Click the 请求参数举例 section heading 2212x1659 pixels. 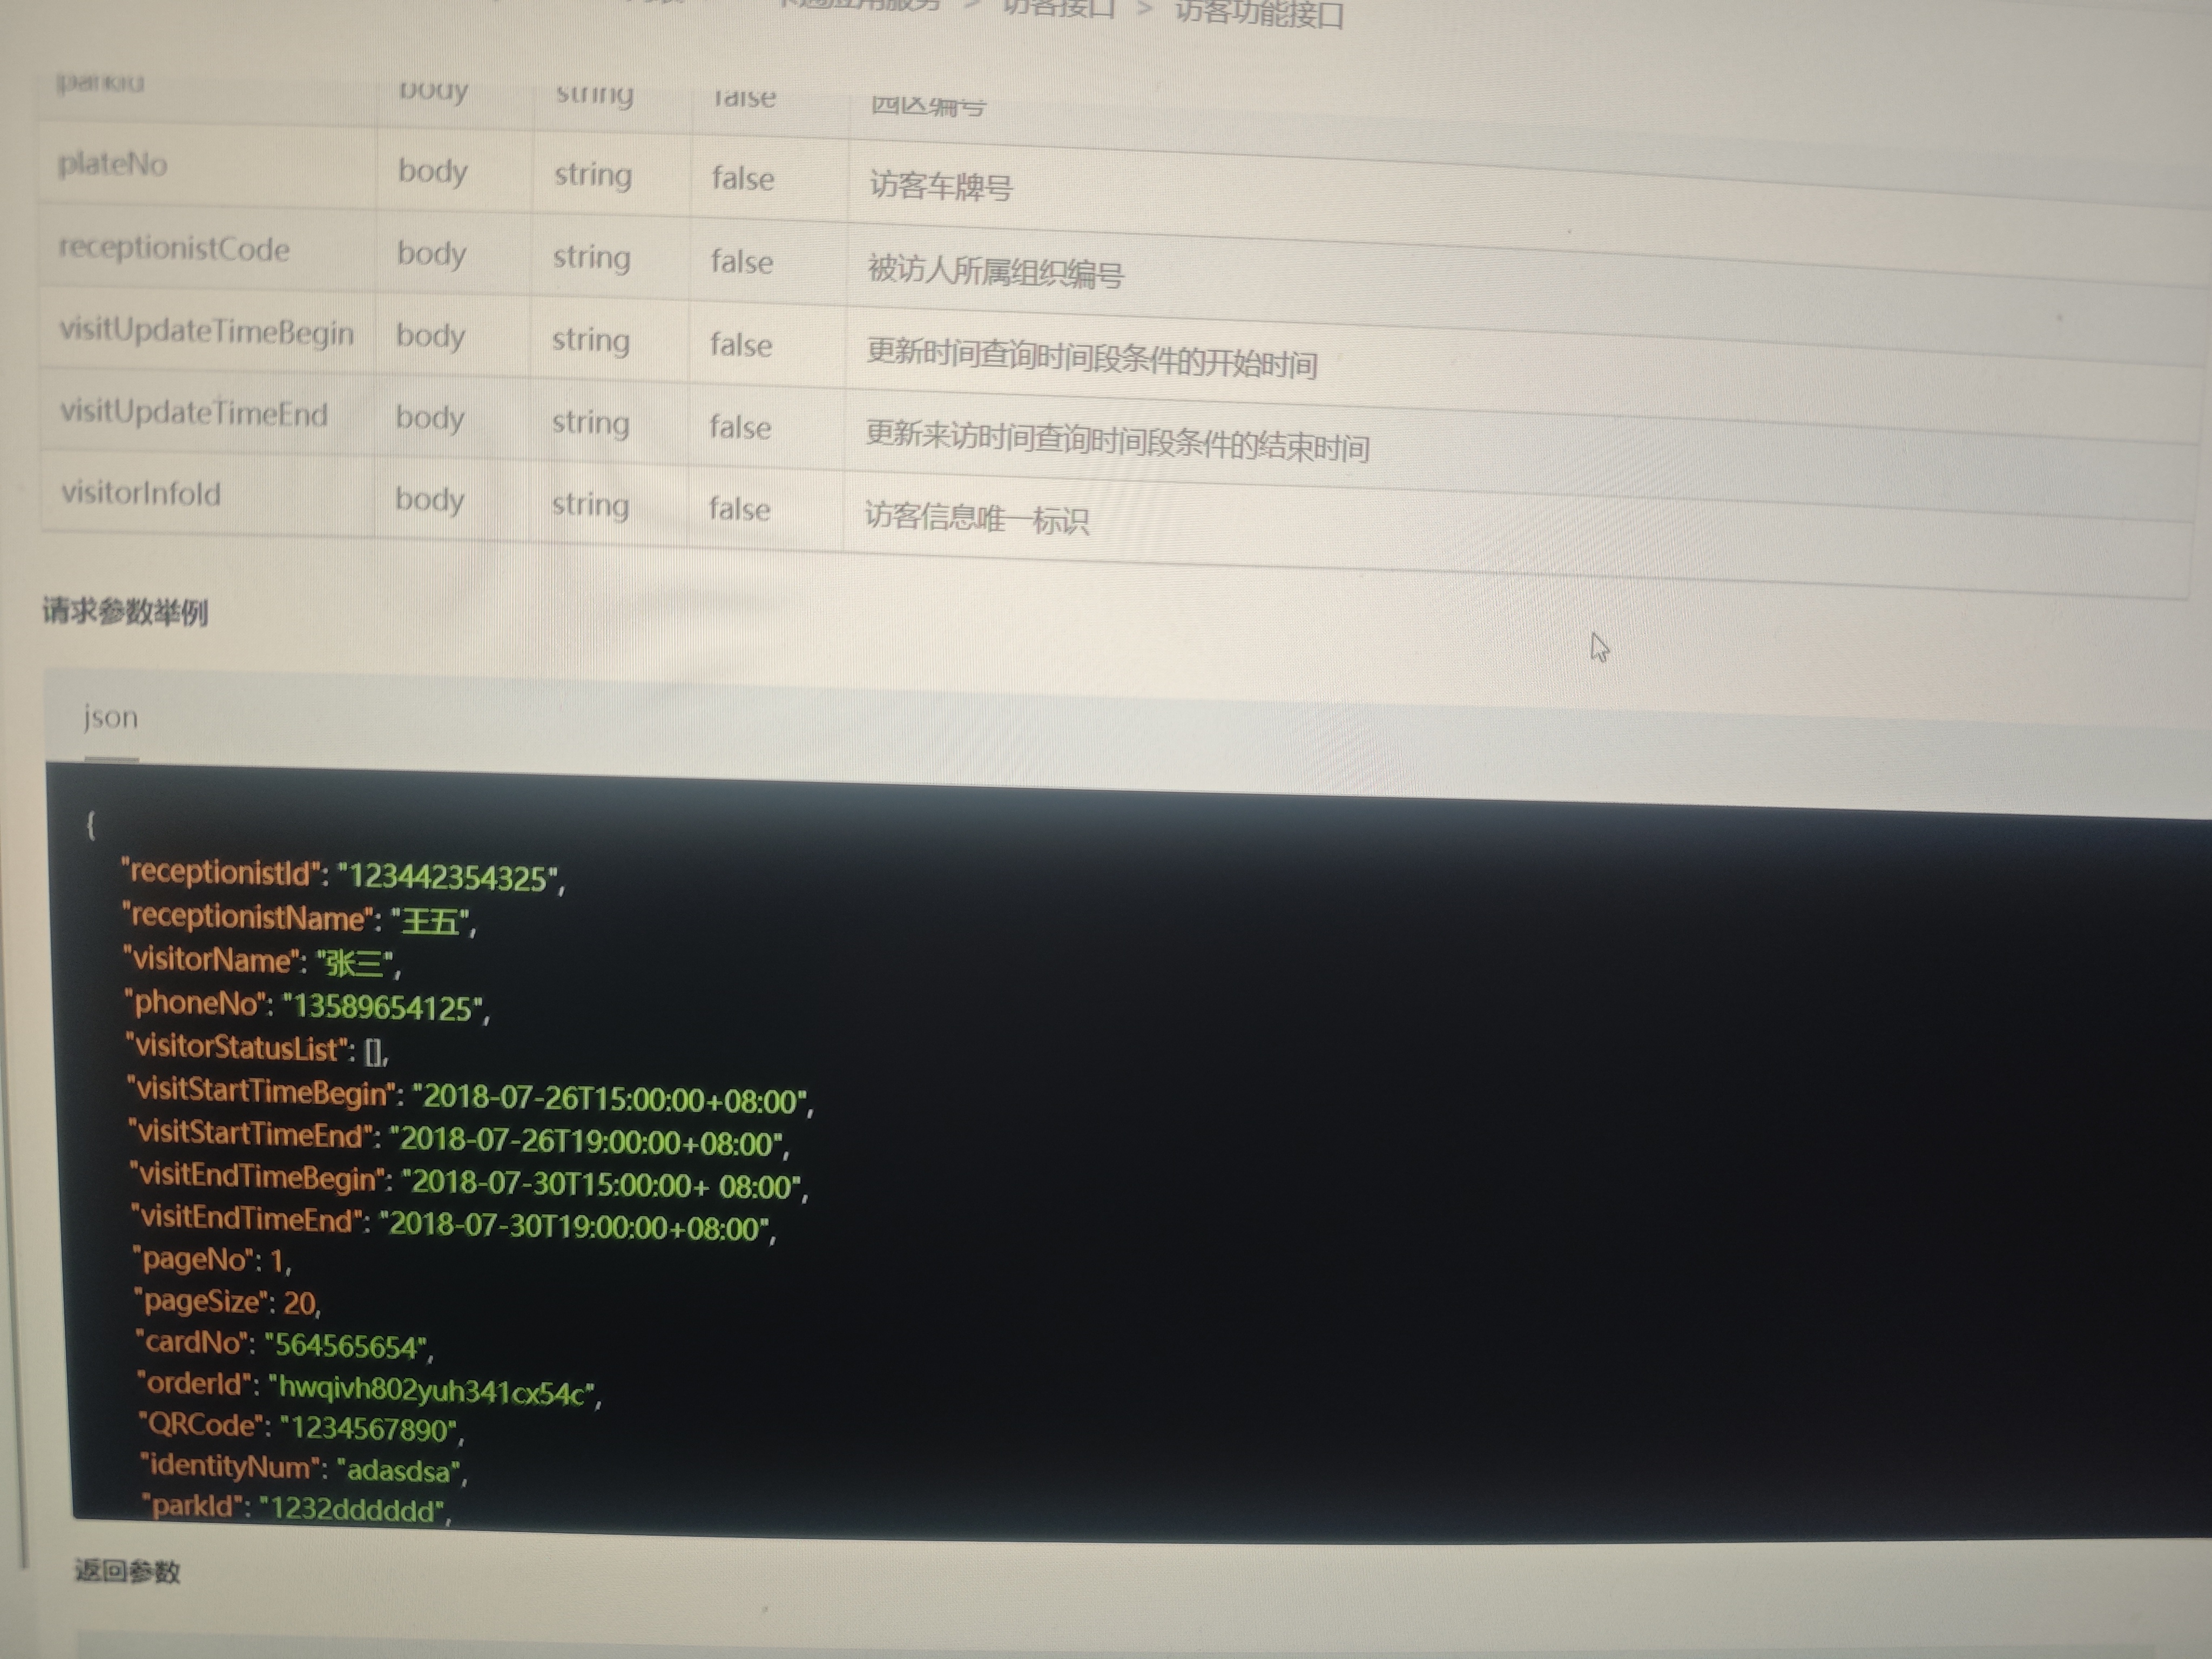(x=125, y=611)
